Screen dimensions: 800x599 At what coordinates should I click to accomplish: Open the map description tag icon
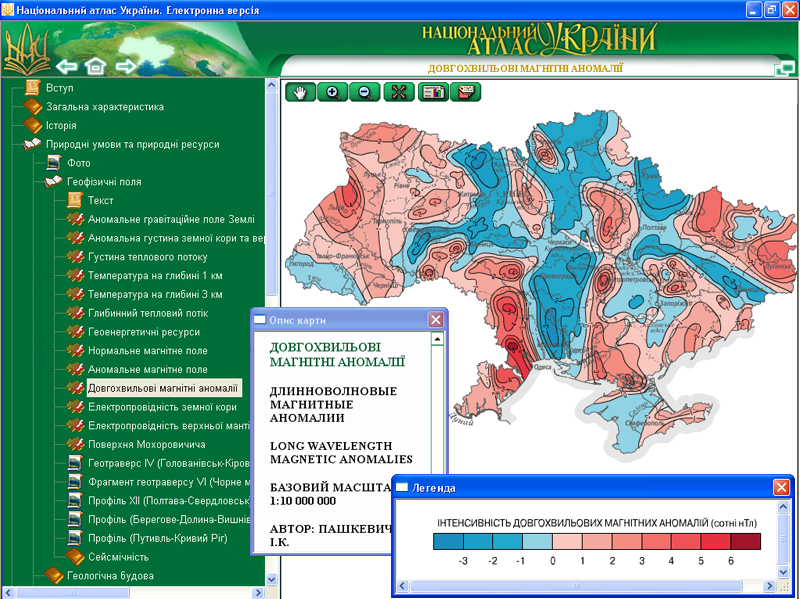(x=465, y=92)
